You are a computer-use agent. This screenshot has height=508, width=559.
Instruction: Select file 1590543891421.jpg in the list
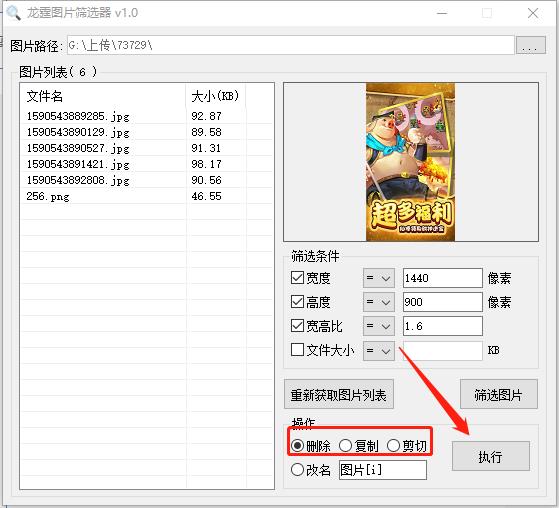tap(78, 164)
